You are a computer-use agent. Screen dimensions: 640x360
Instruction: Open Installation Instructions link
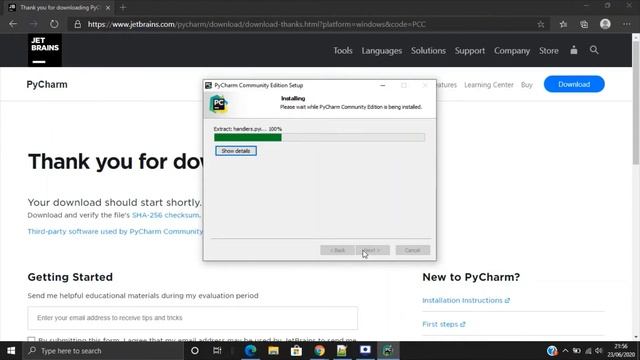click(x=466, y=300)
